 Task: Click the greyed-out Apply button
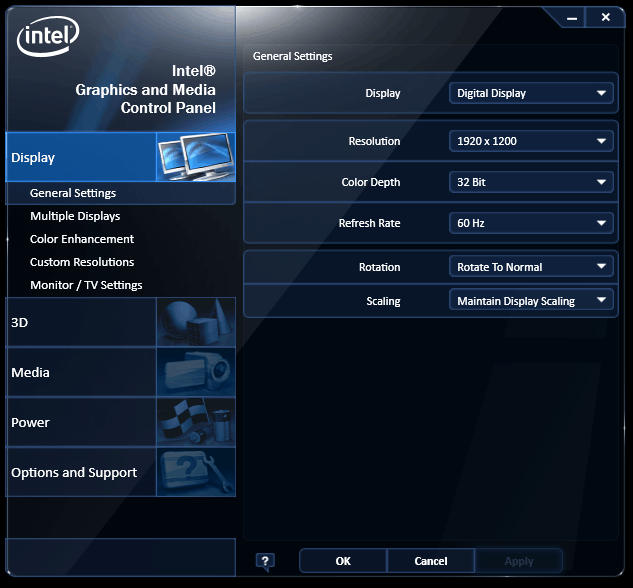pyautogui.click(x=519, y=561)
